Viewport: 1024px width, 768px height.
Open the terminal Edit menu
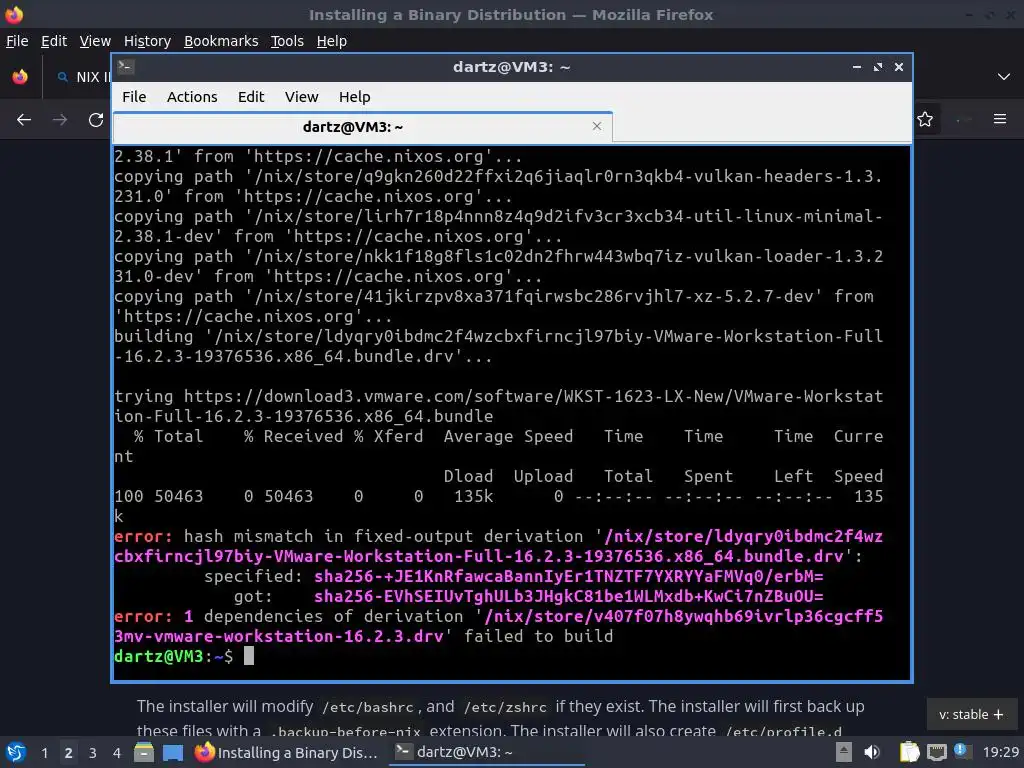[251, 97]
